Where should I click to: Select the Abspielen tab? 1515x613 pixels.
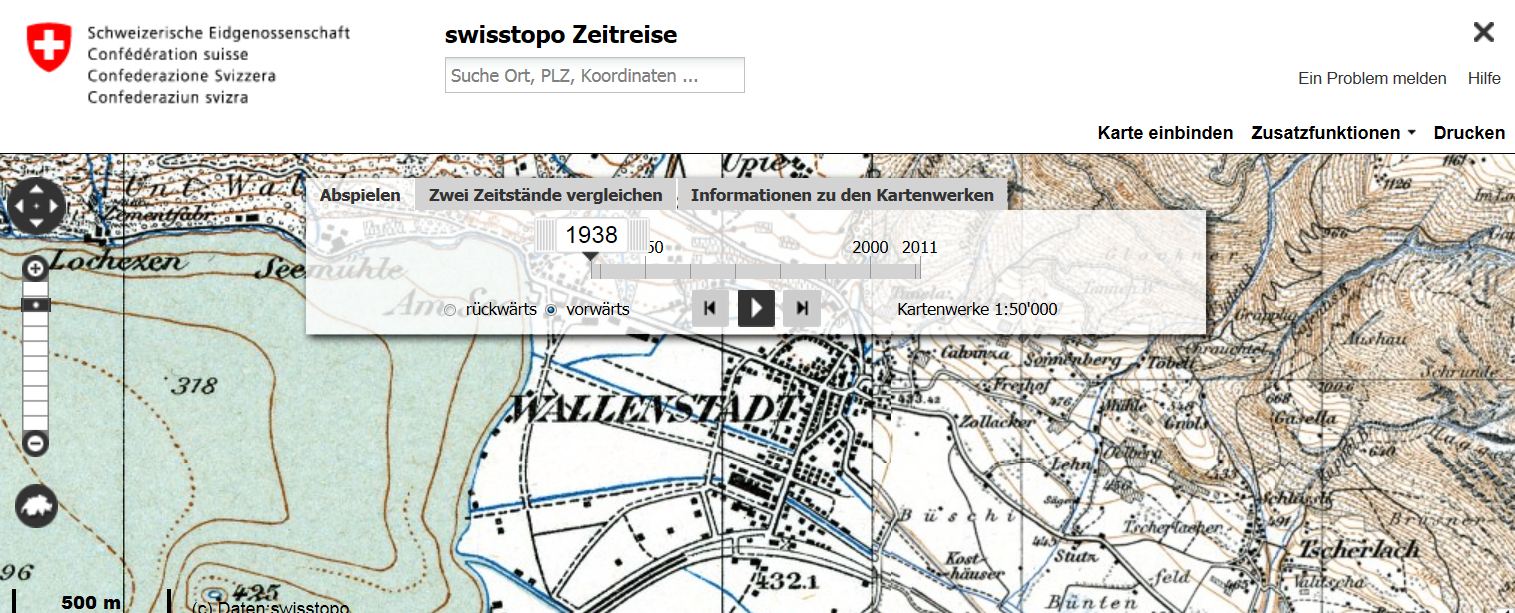pos(360,195)
